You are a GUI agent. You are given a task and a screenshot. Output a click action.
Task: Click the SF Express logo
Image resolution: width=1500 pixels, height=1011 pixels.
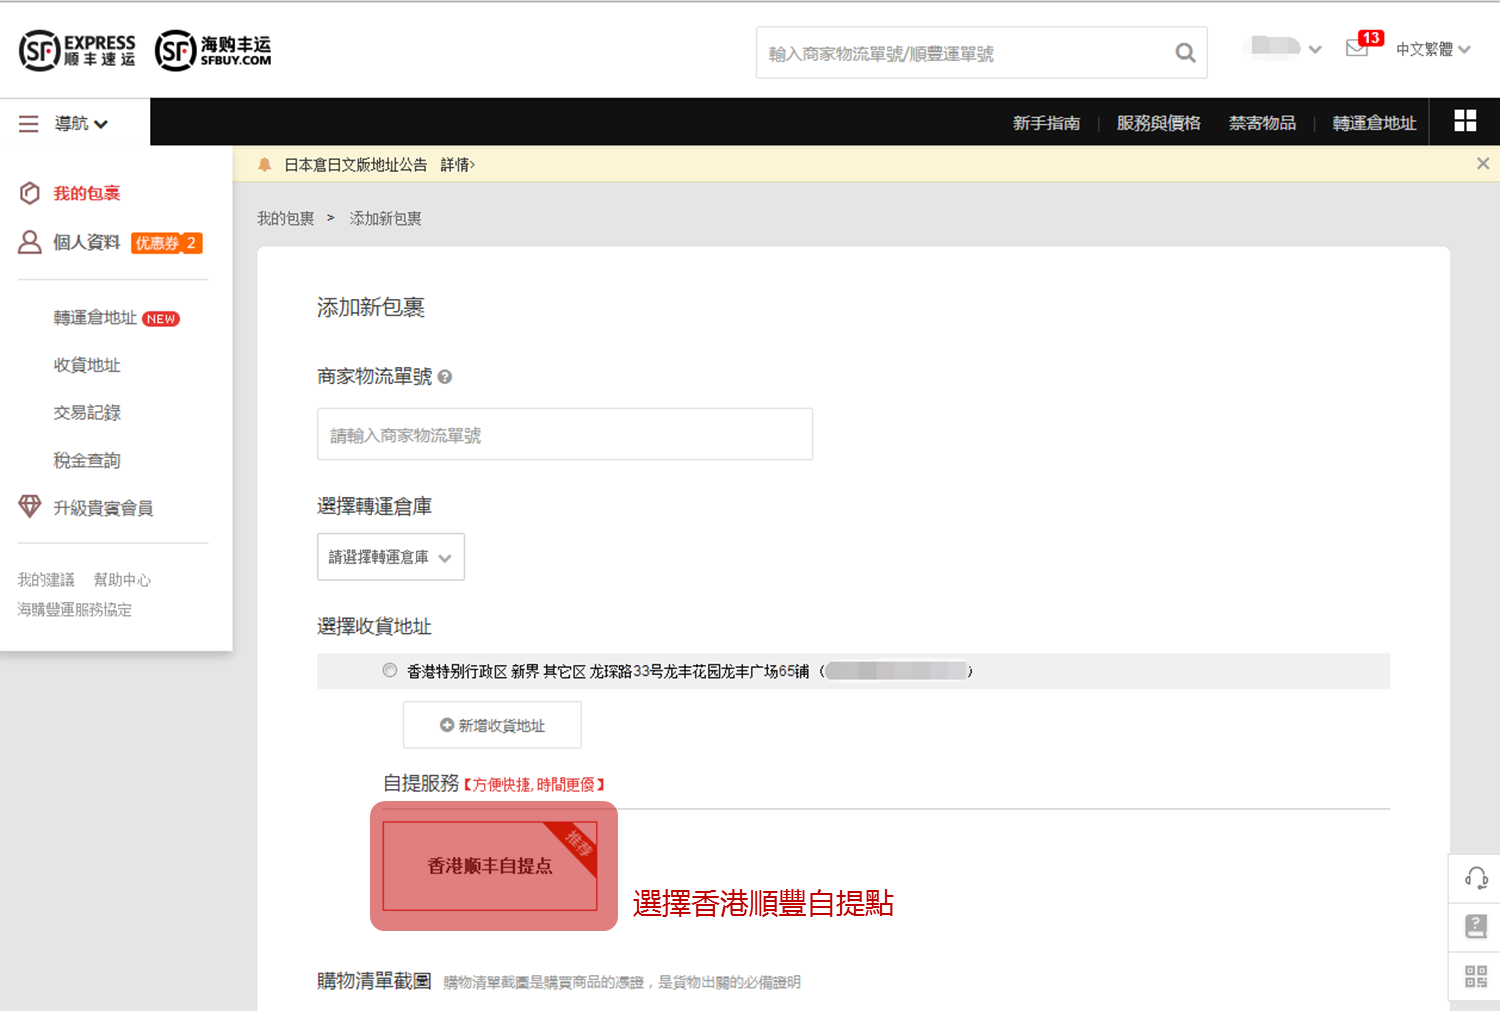click(77, 50)
